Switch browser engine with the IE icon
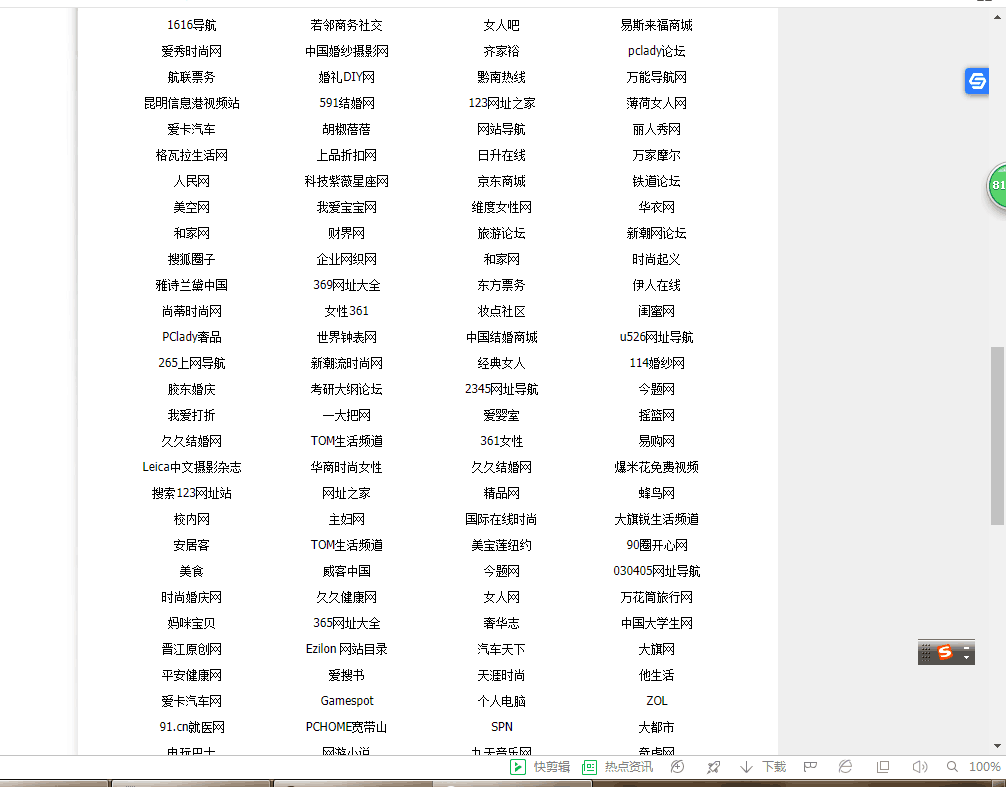Screen dimensions: 1006x787 (x=846, y=766)
